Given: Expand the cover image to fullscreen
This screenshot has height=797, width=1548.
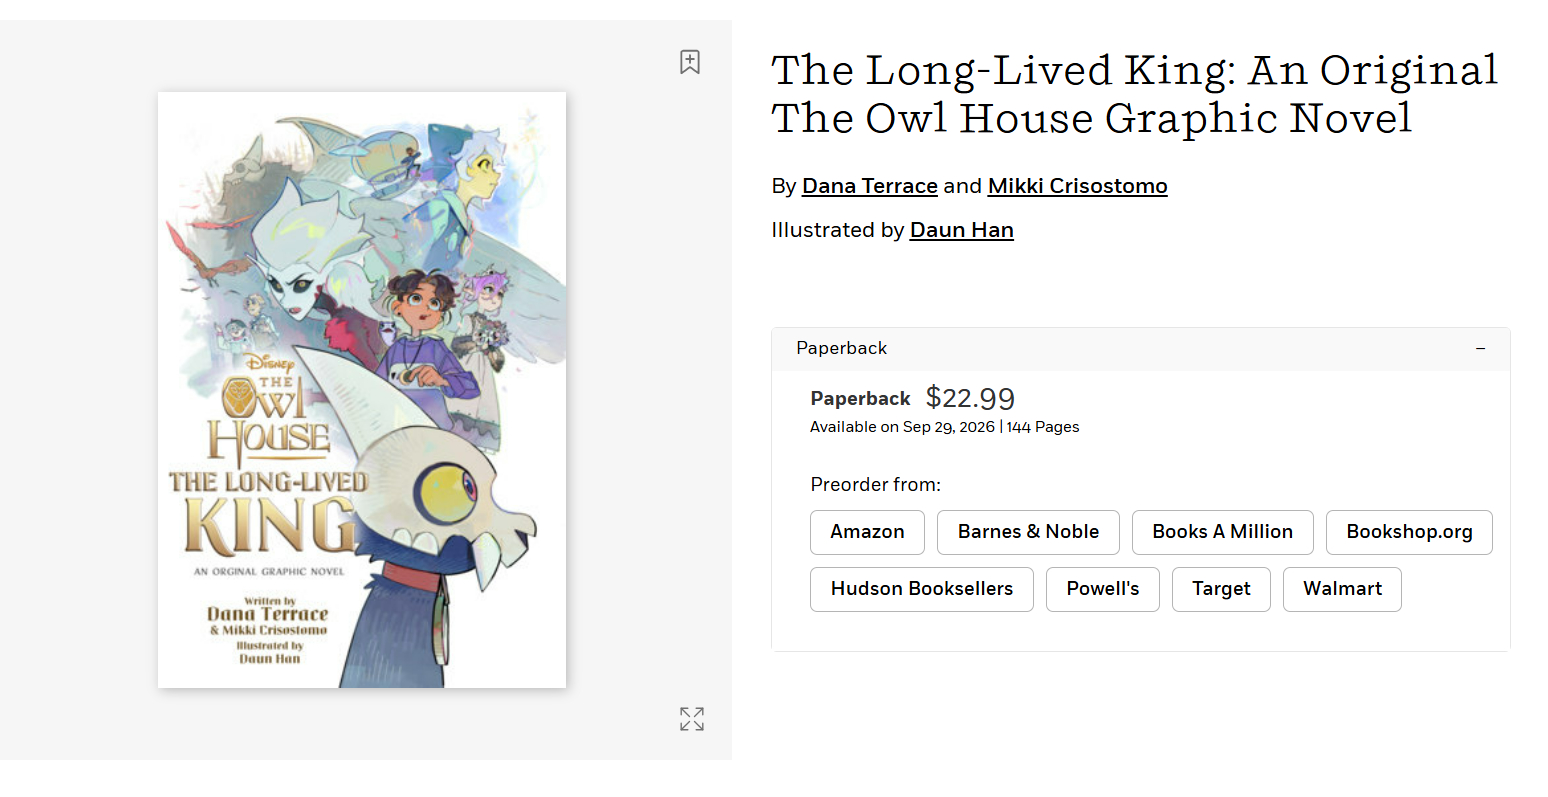Looking at the screenshot, I should [x=692, y=719].
